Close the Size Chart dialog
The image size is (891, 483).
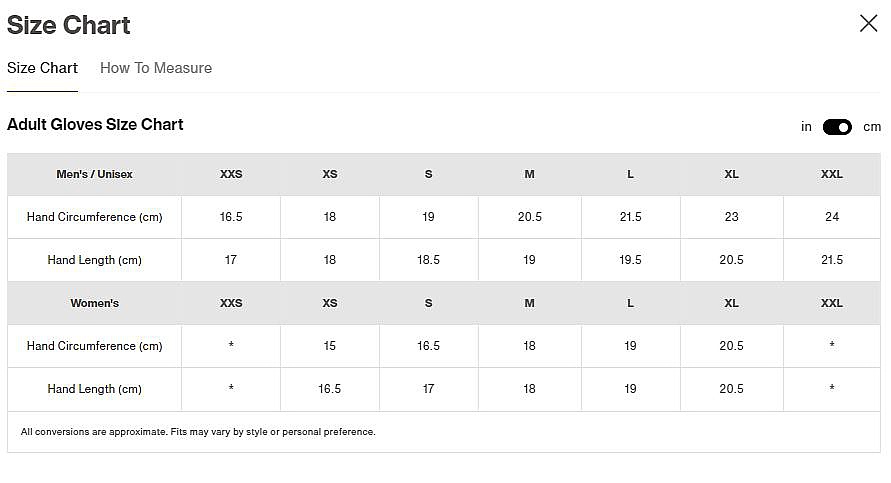tap(868, 23)
